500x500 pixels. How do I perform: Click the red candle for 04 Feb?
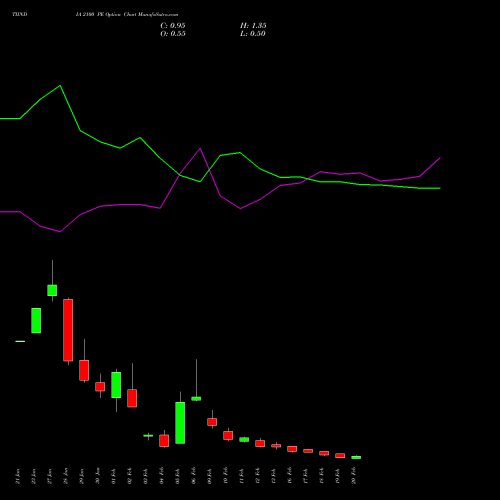164,441
